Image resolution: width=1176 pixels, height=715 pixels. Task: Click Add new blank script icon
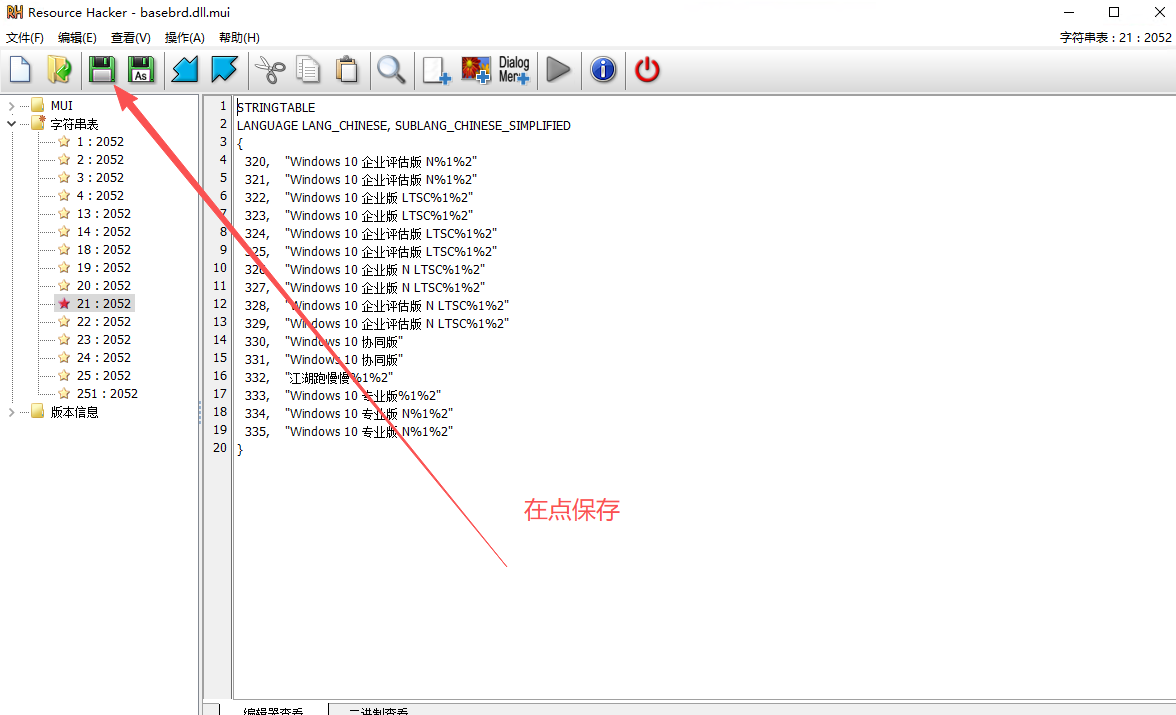436,70
